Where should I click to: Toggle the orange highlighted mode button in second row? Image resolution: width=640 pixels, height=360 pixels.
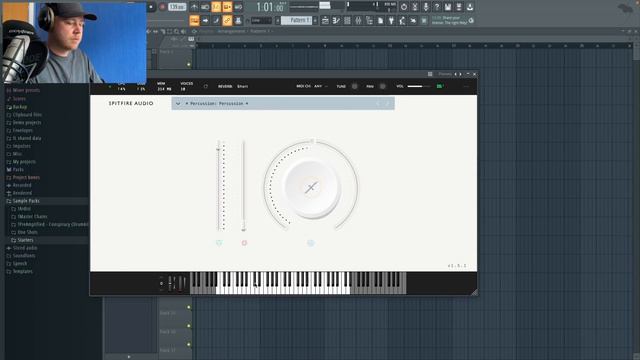[x=194, y=20]
